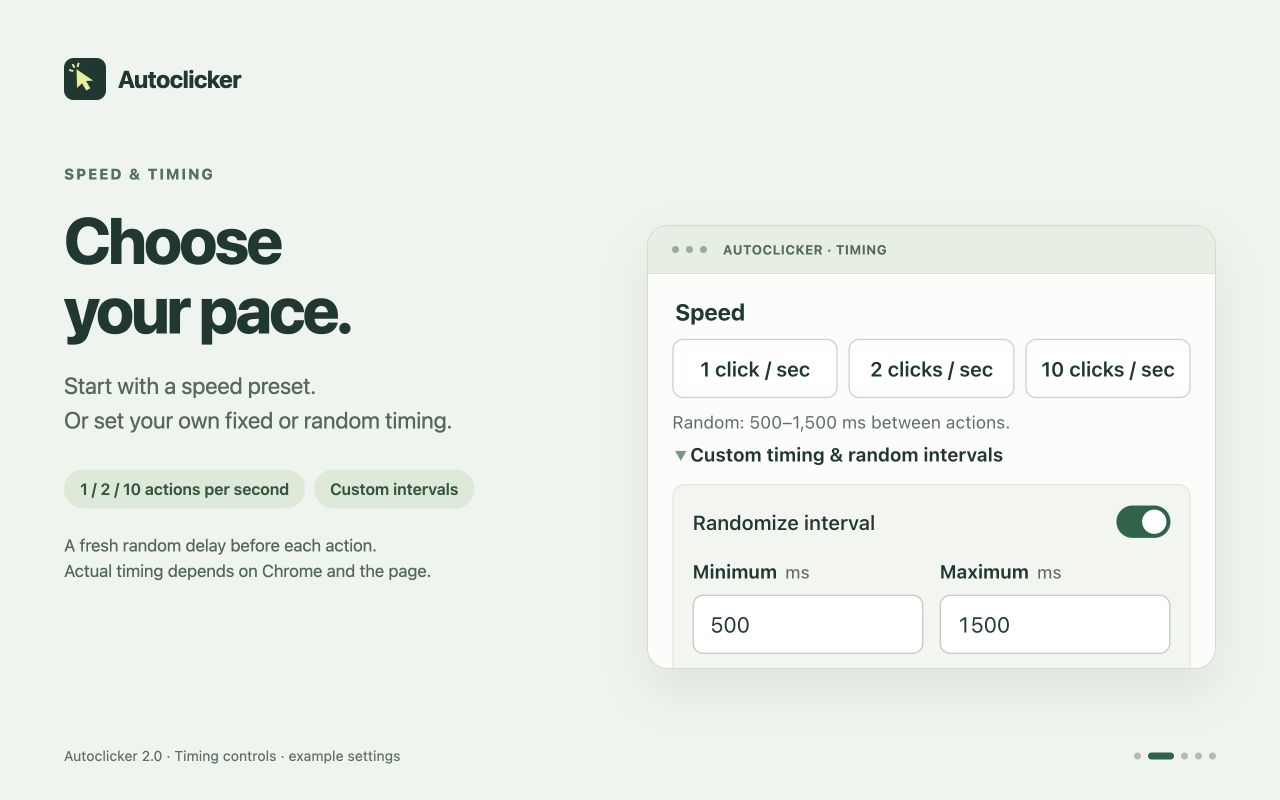Click 'Random: 500–1,500 ms between actions.' text

click(841, 422)
